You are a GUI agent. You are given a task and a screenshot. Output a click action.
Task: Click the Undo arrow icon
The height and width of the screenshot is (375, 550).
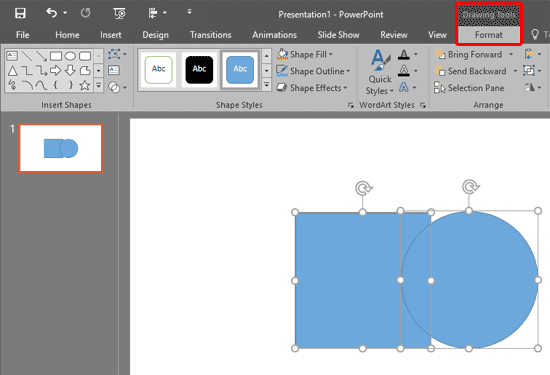tap(52, 13)
